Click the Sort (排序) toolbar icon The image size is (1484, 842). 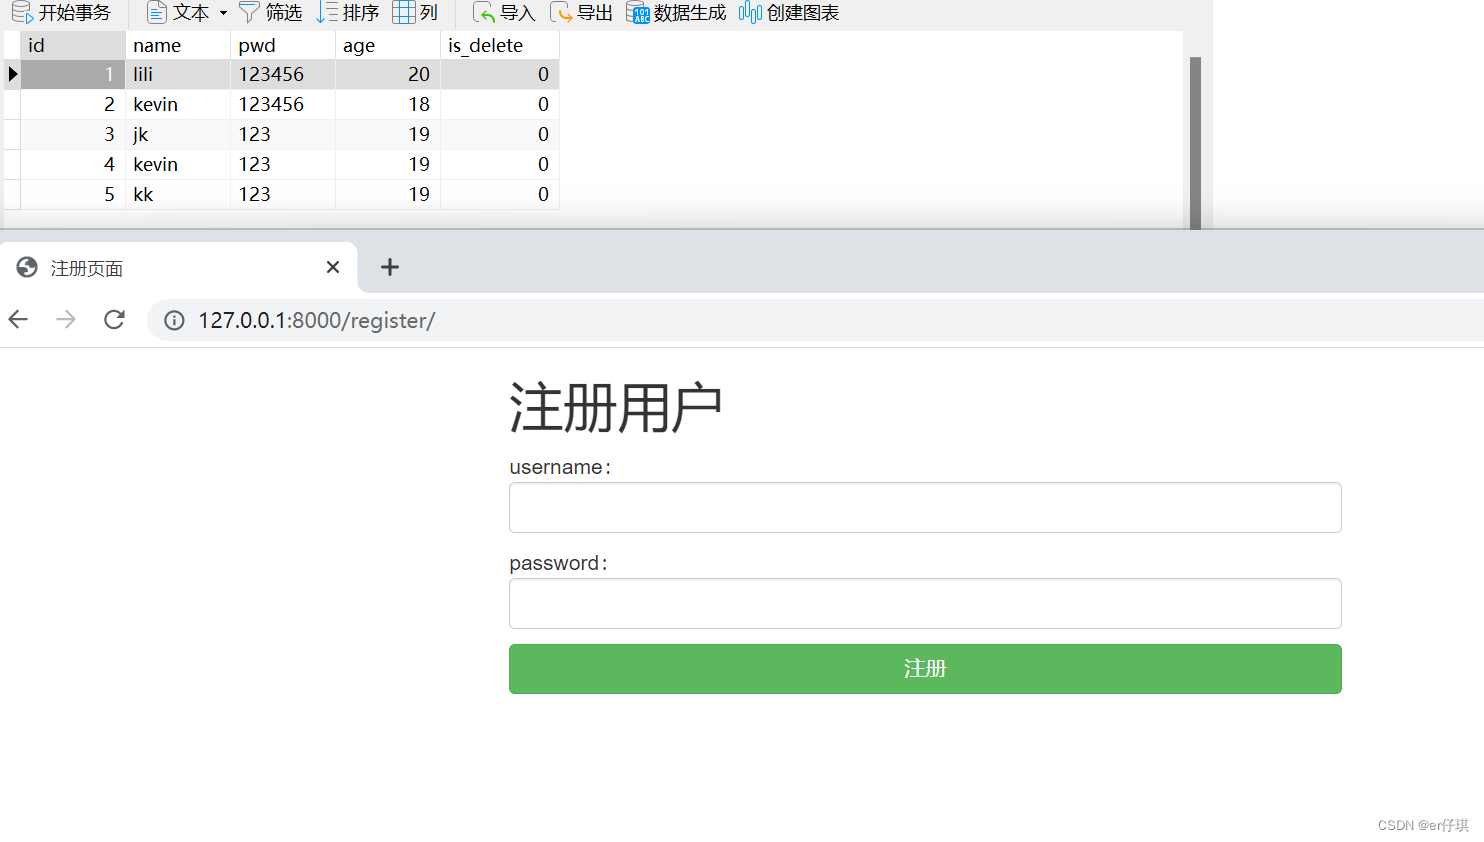coord(327,12)
